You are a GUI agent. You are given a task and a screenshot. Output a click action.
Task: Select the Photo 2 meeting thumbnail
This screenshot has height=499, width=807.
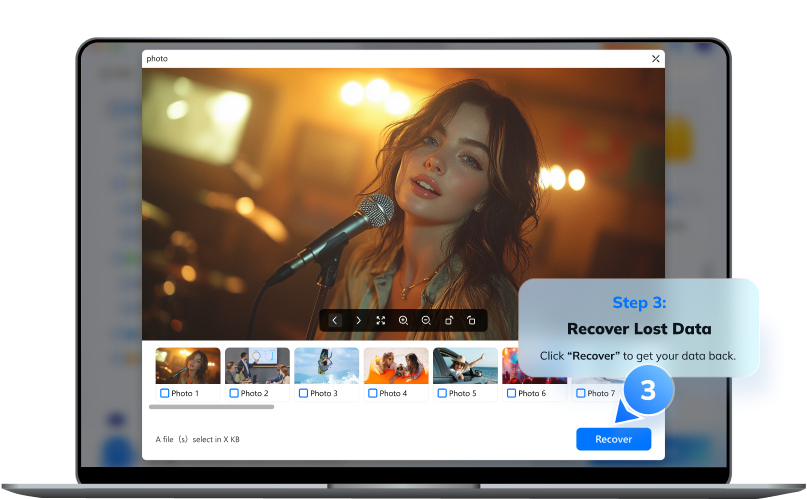coord(257,366)
